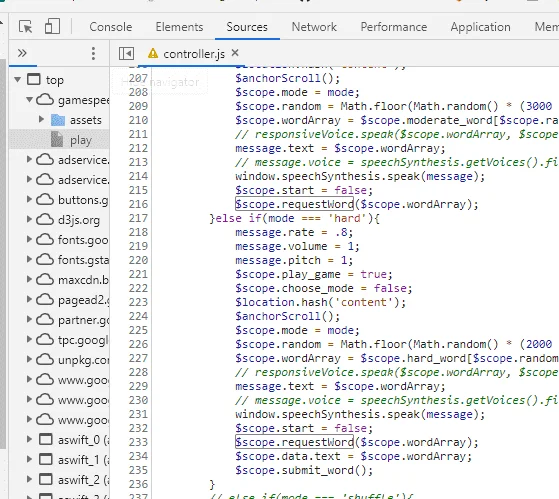Expand the d3js.org domain

(30, 219)
